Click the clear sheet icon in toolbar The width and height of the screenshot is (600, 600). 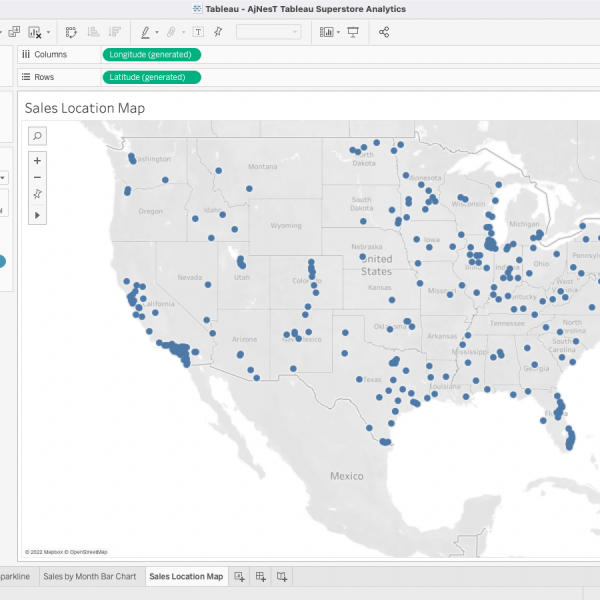[34, 32]
